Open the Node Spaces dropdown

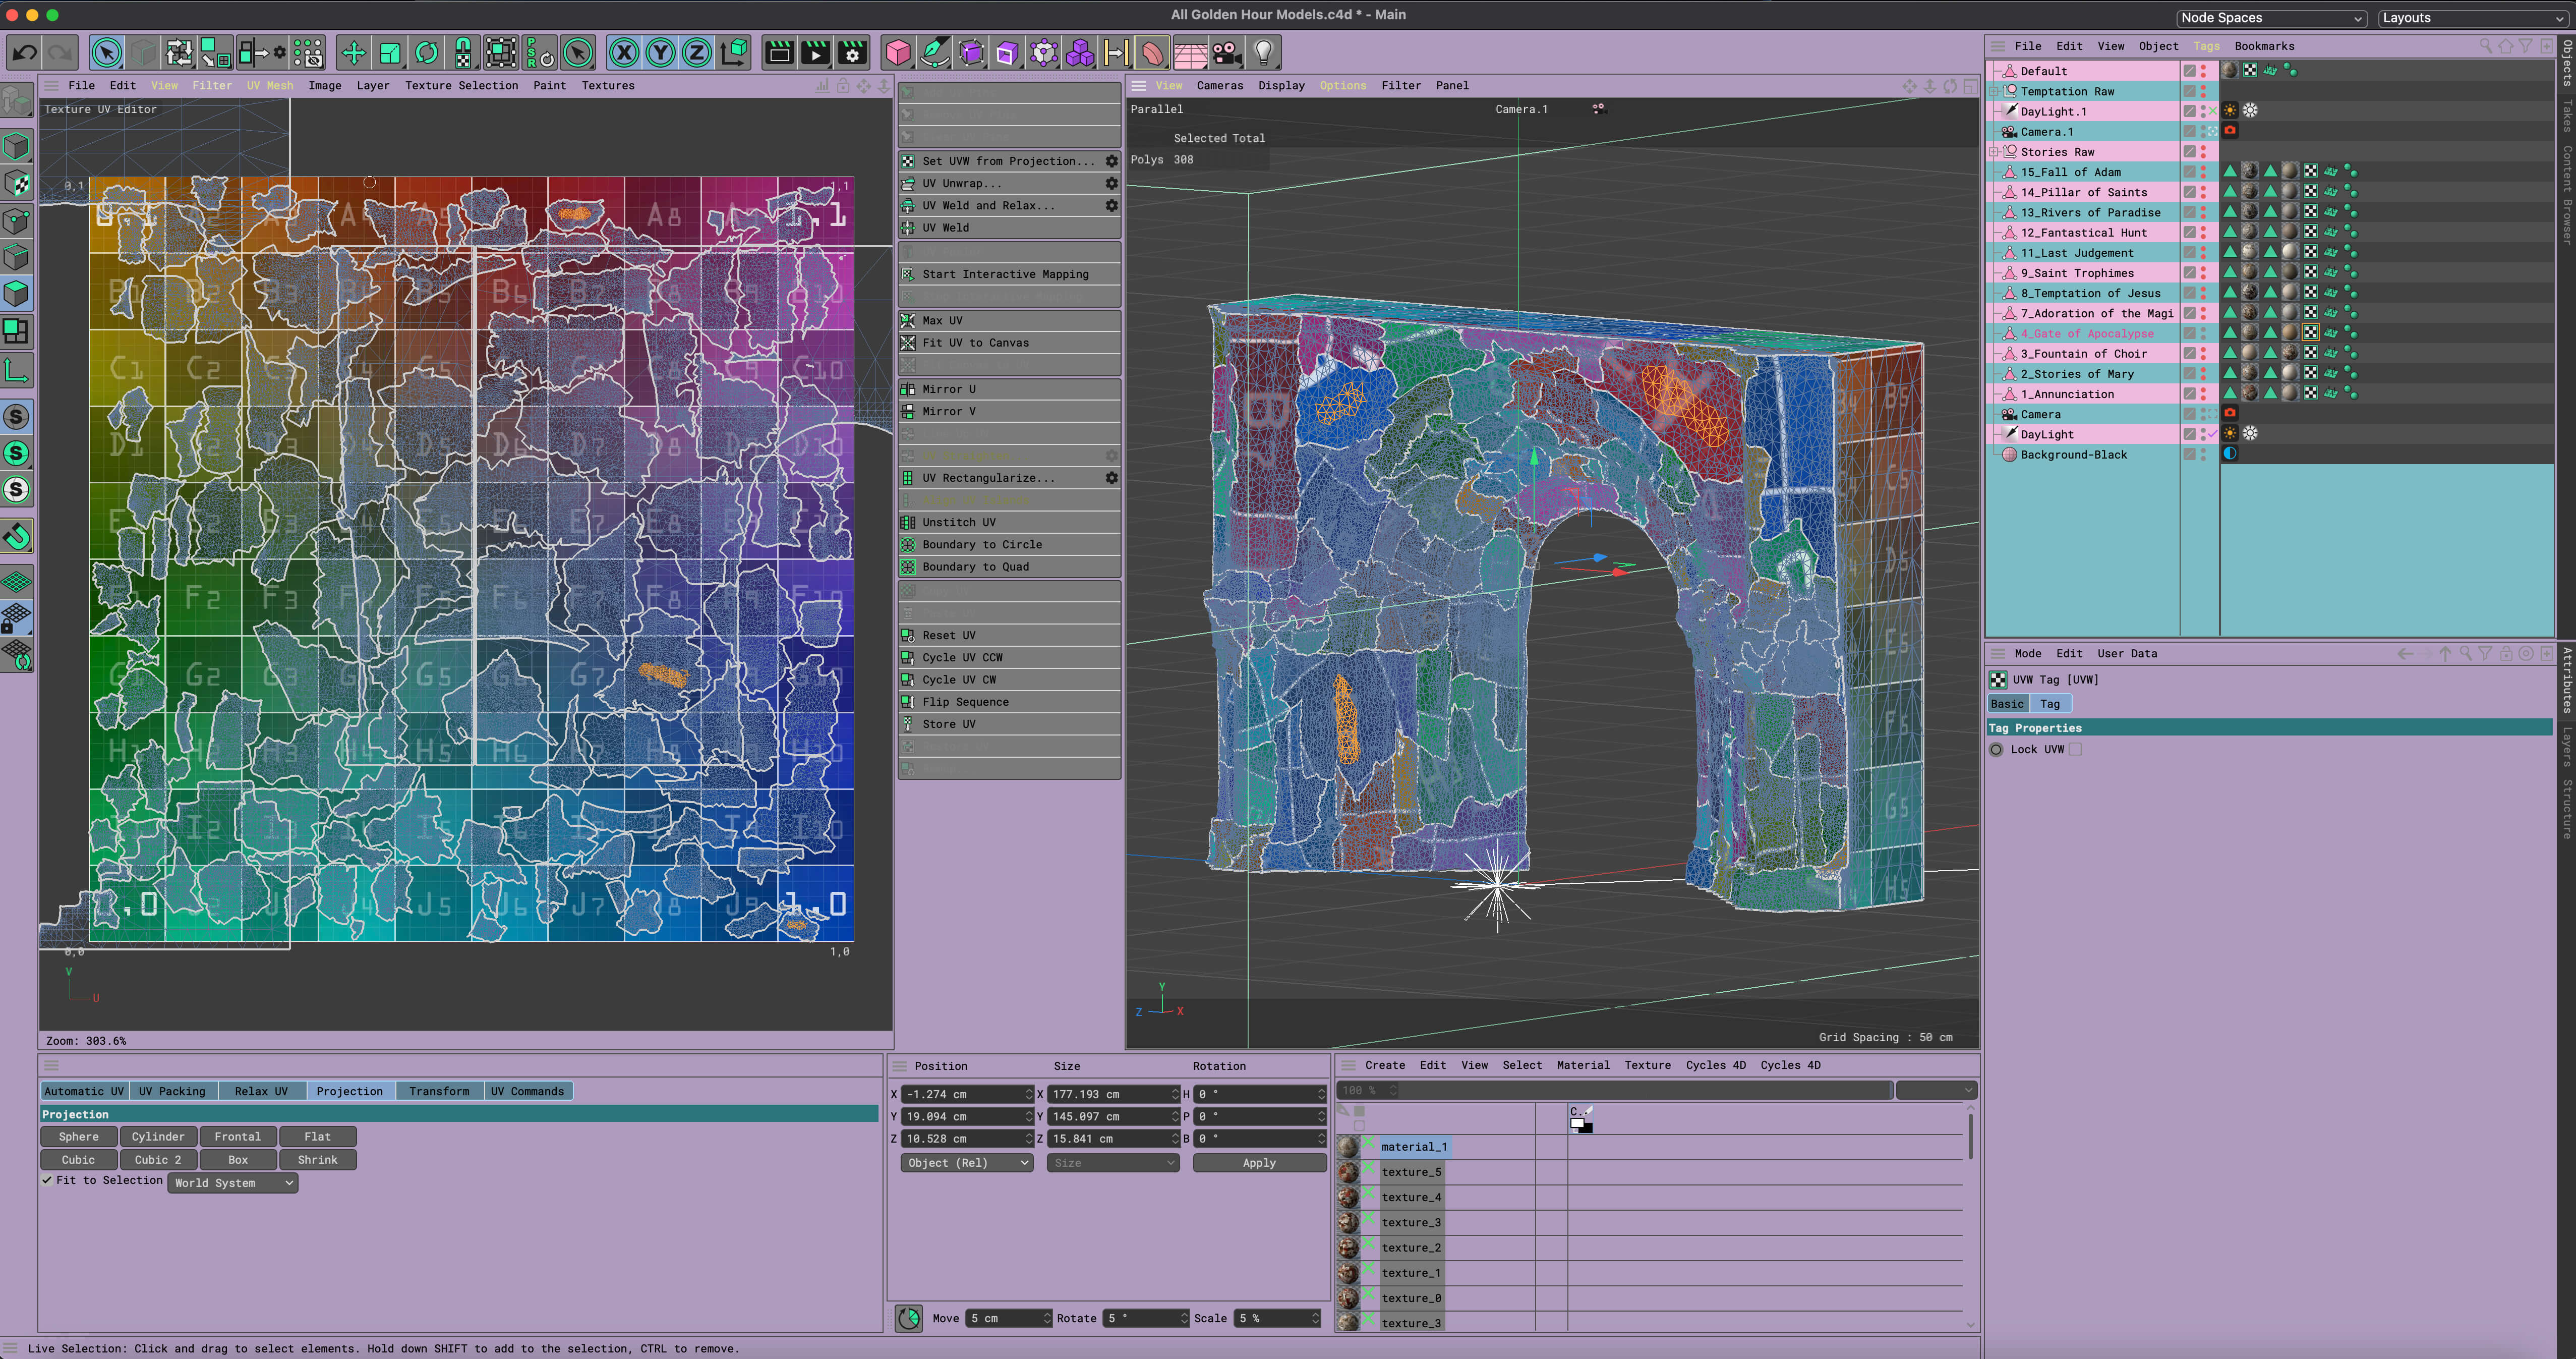(x=2272, y=17)
